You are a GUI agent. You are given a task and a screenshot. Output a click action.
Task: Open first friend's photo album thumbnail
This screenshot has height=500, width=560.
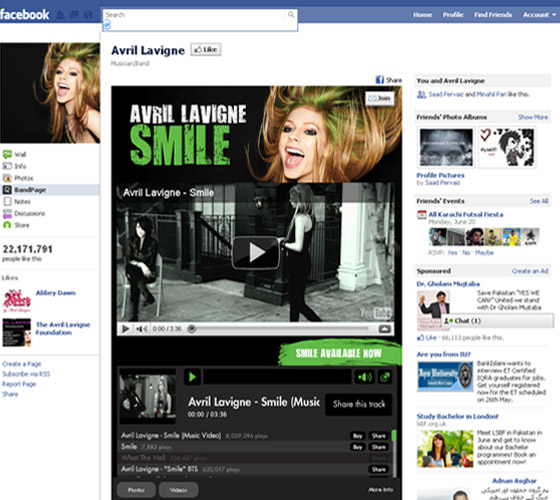tap(446, 147)
